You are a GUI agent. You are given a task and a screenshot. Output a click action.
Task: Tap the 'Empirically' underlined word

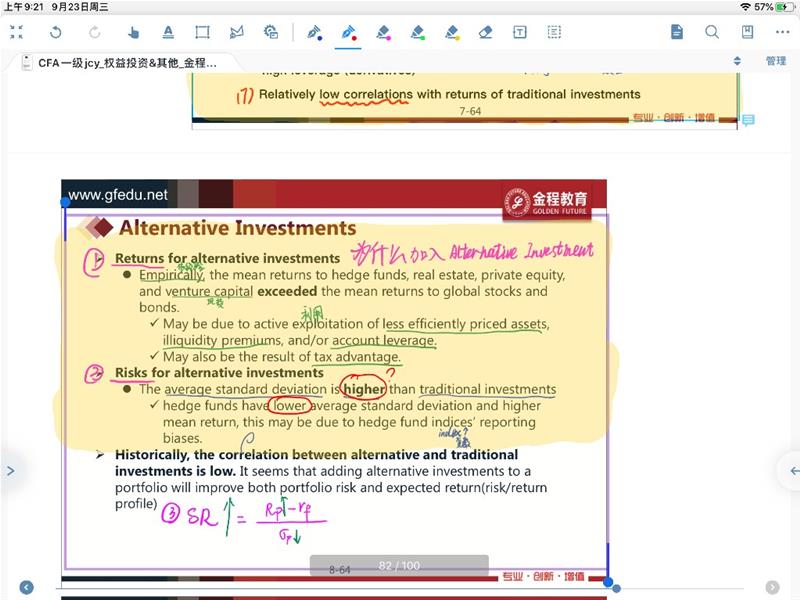coord(172,275)
